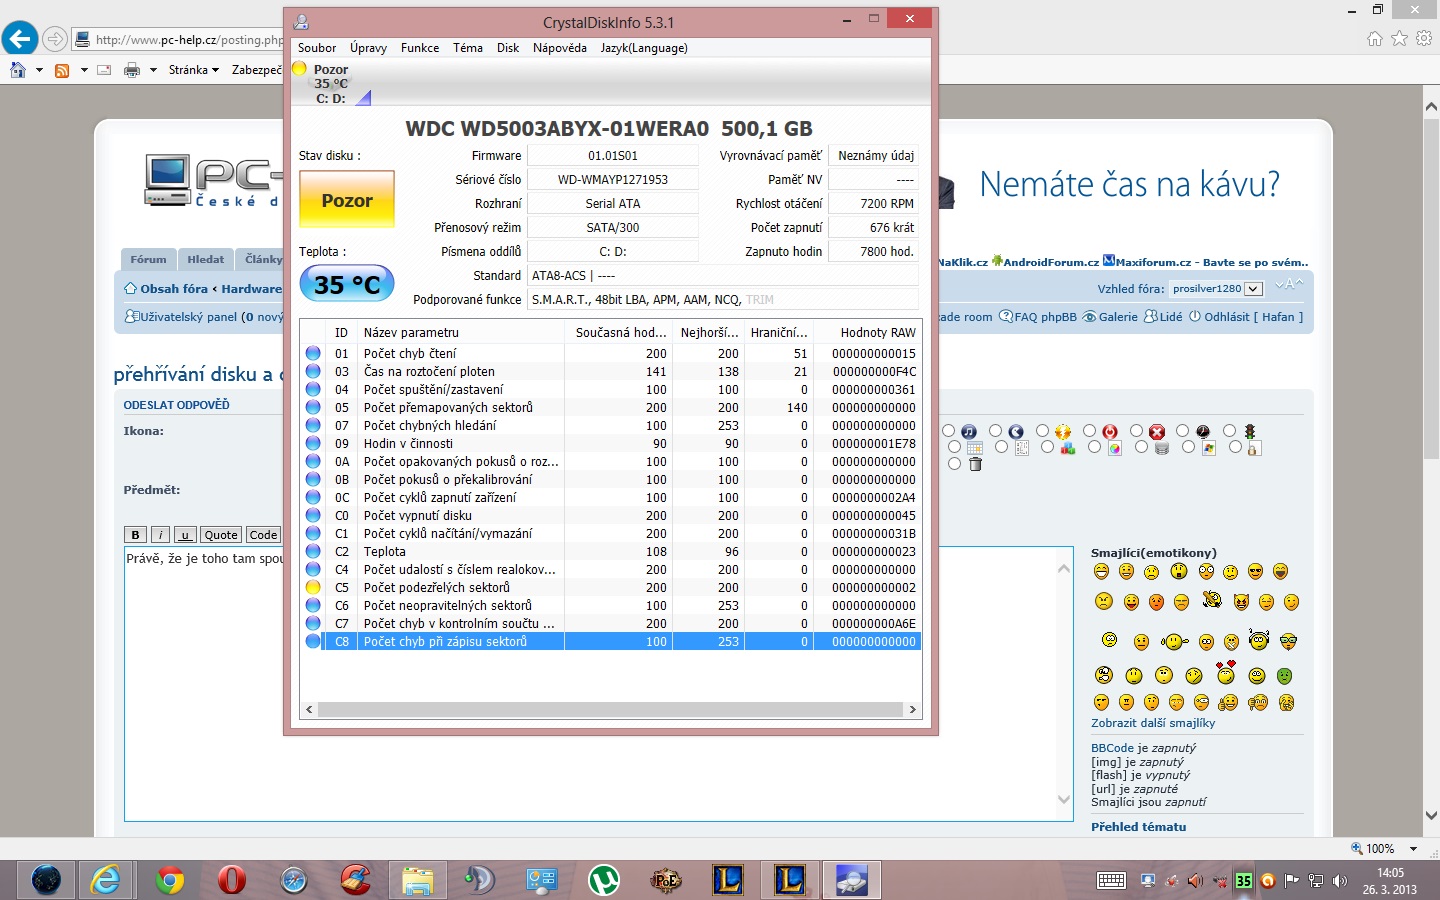Select the row Počet podezřelých sektorů
1440x900 pixels.
[611, 587]
